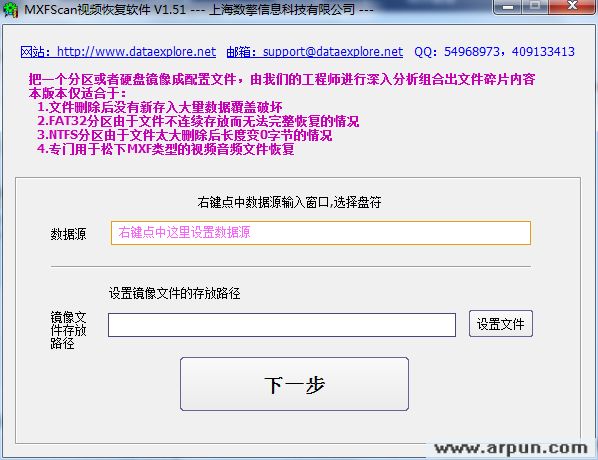The width and height of the screenshot is (598, 460).
Task: Minimize the MXFScan window
Action: point(508,6)
